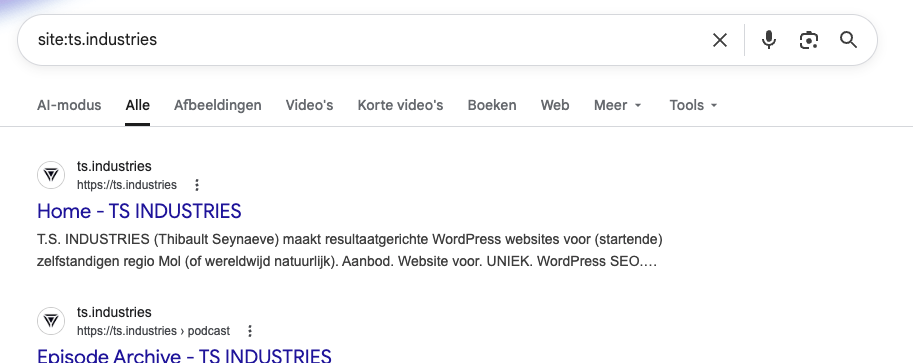Submit search with the magnifying glass icon
Viewport: 913px width, 363px height.
point(848,40)
